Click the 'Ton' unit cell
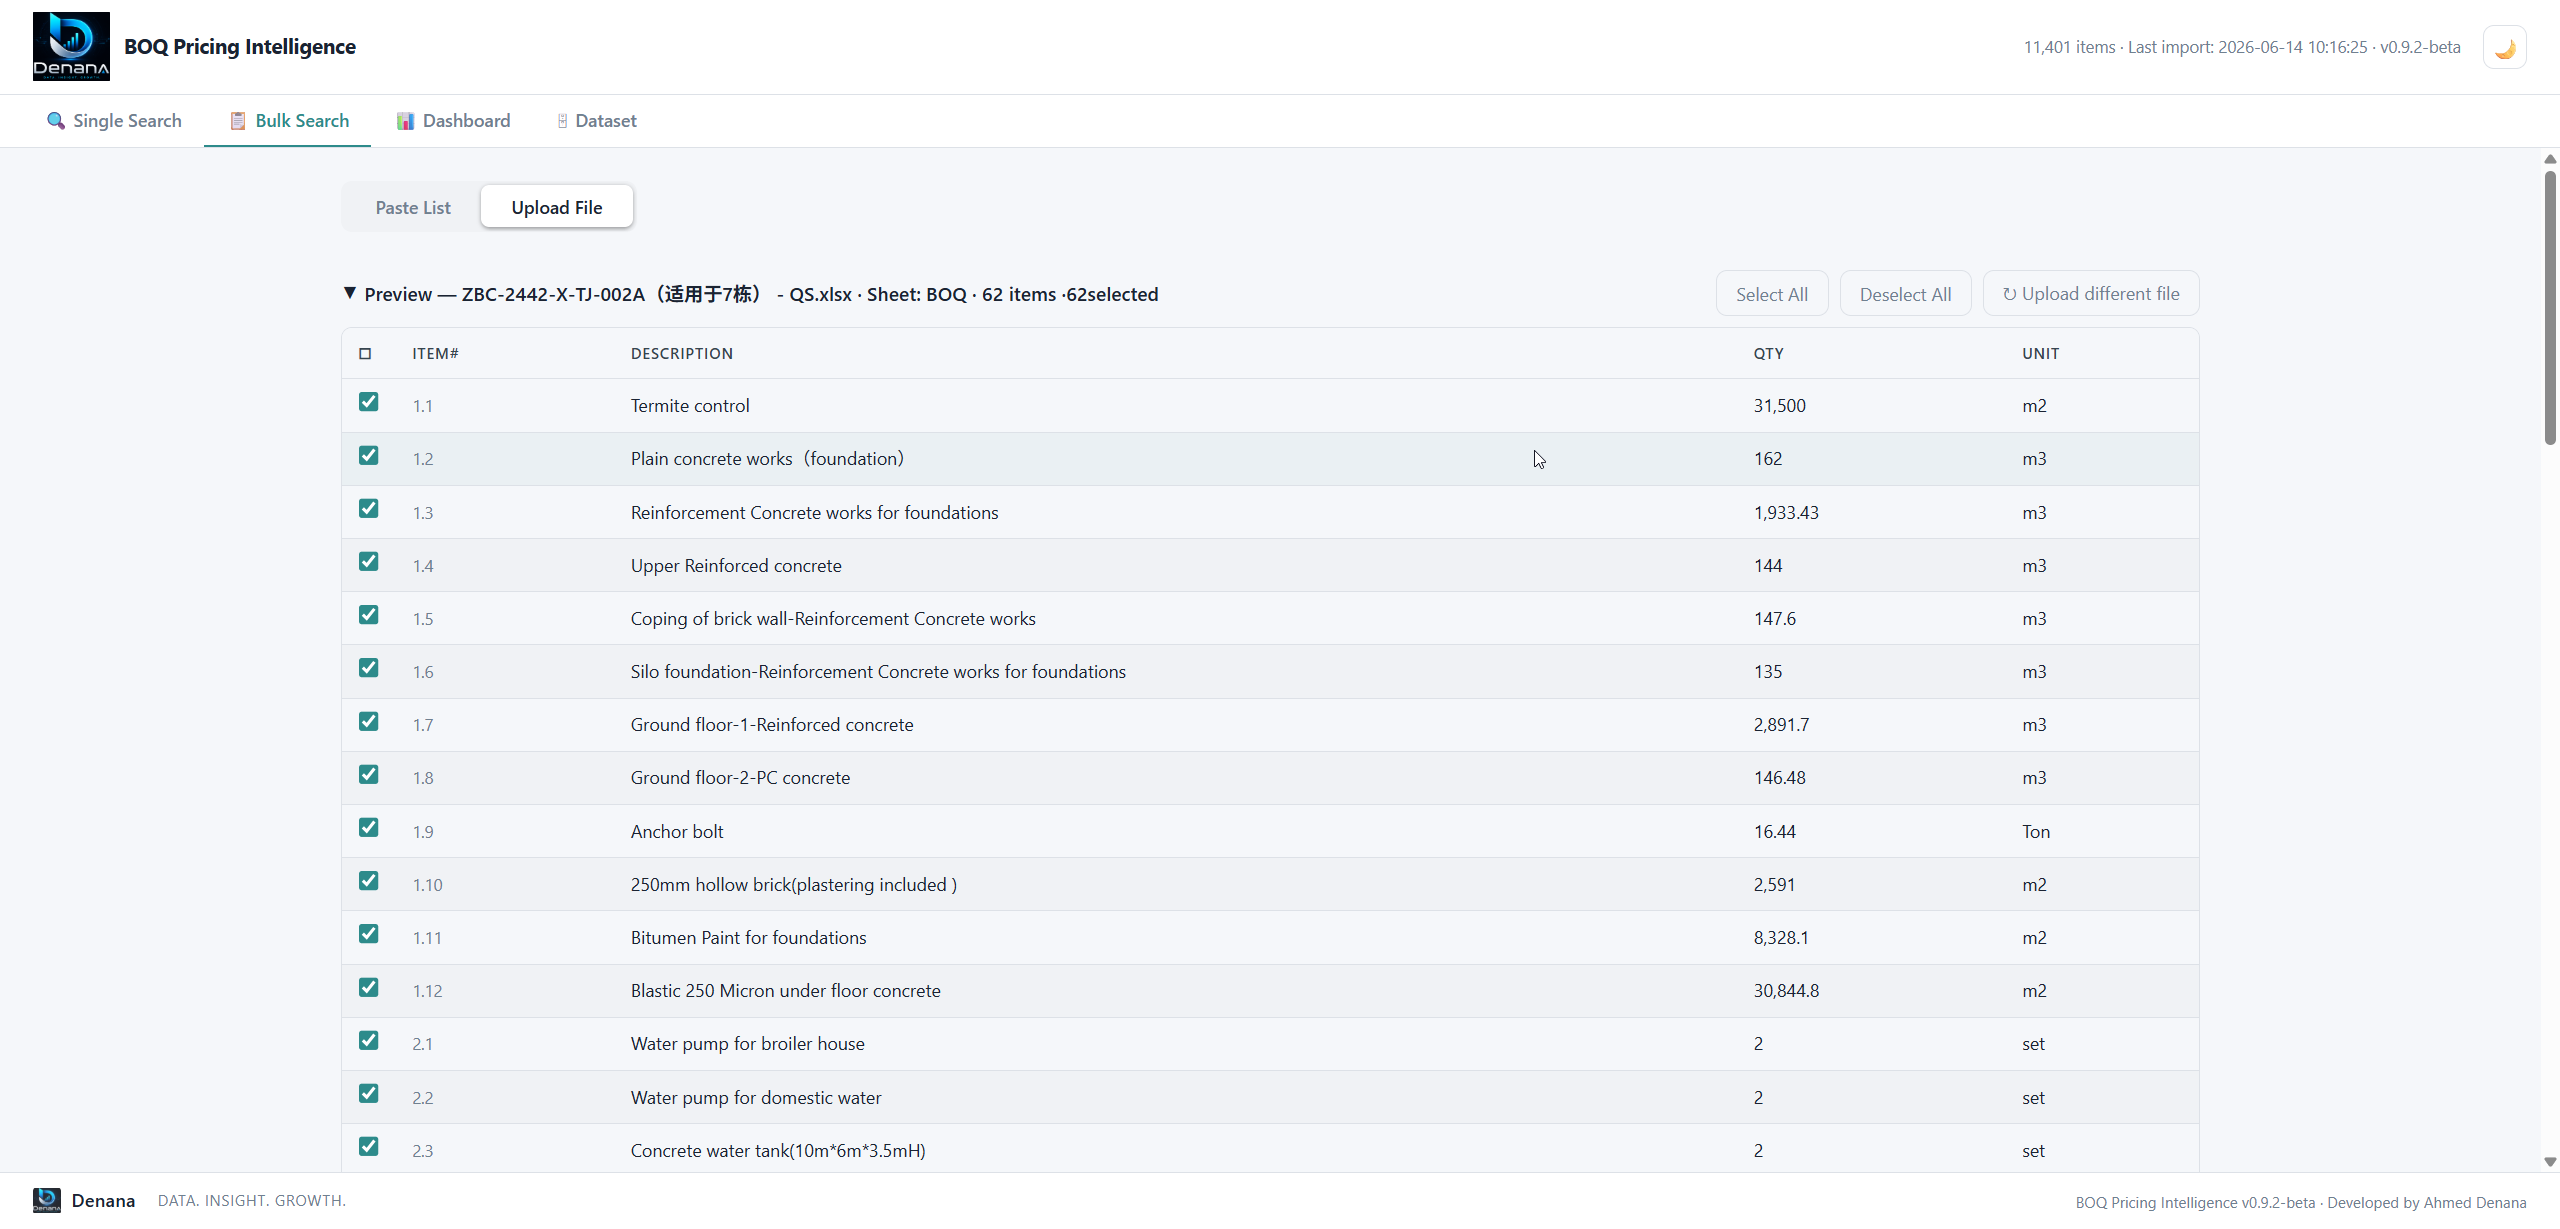Screen dimensions: 2560x1229 (2036, 832)
